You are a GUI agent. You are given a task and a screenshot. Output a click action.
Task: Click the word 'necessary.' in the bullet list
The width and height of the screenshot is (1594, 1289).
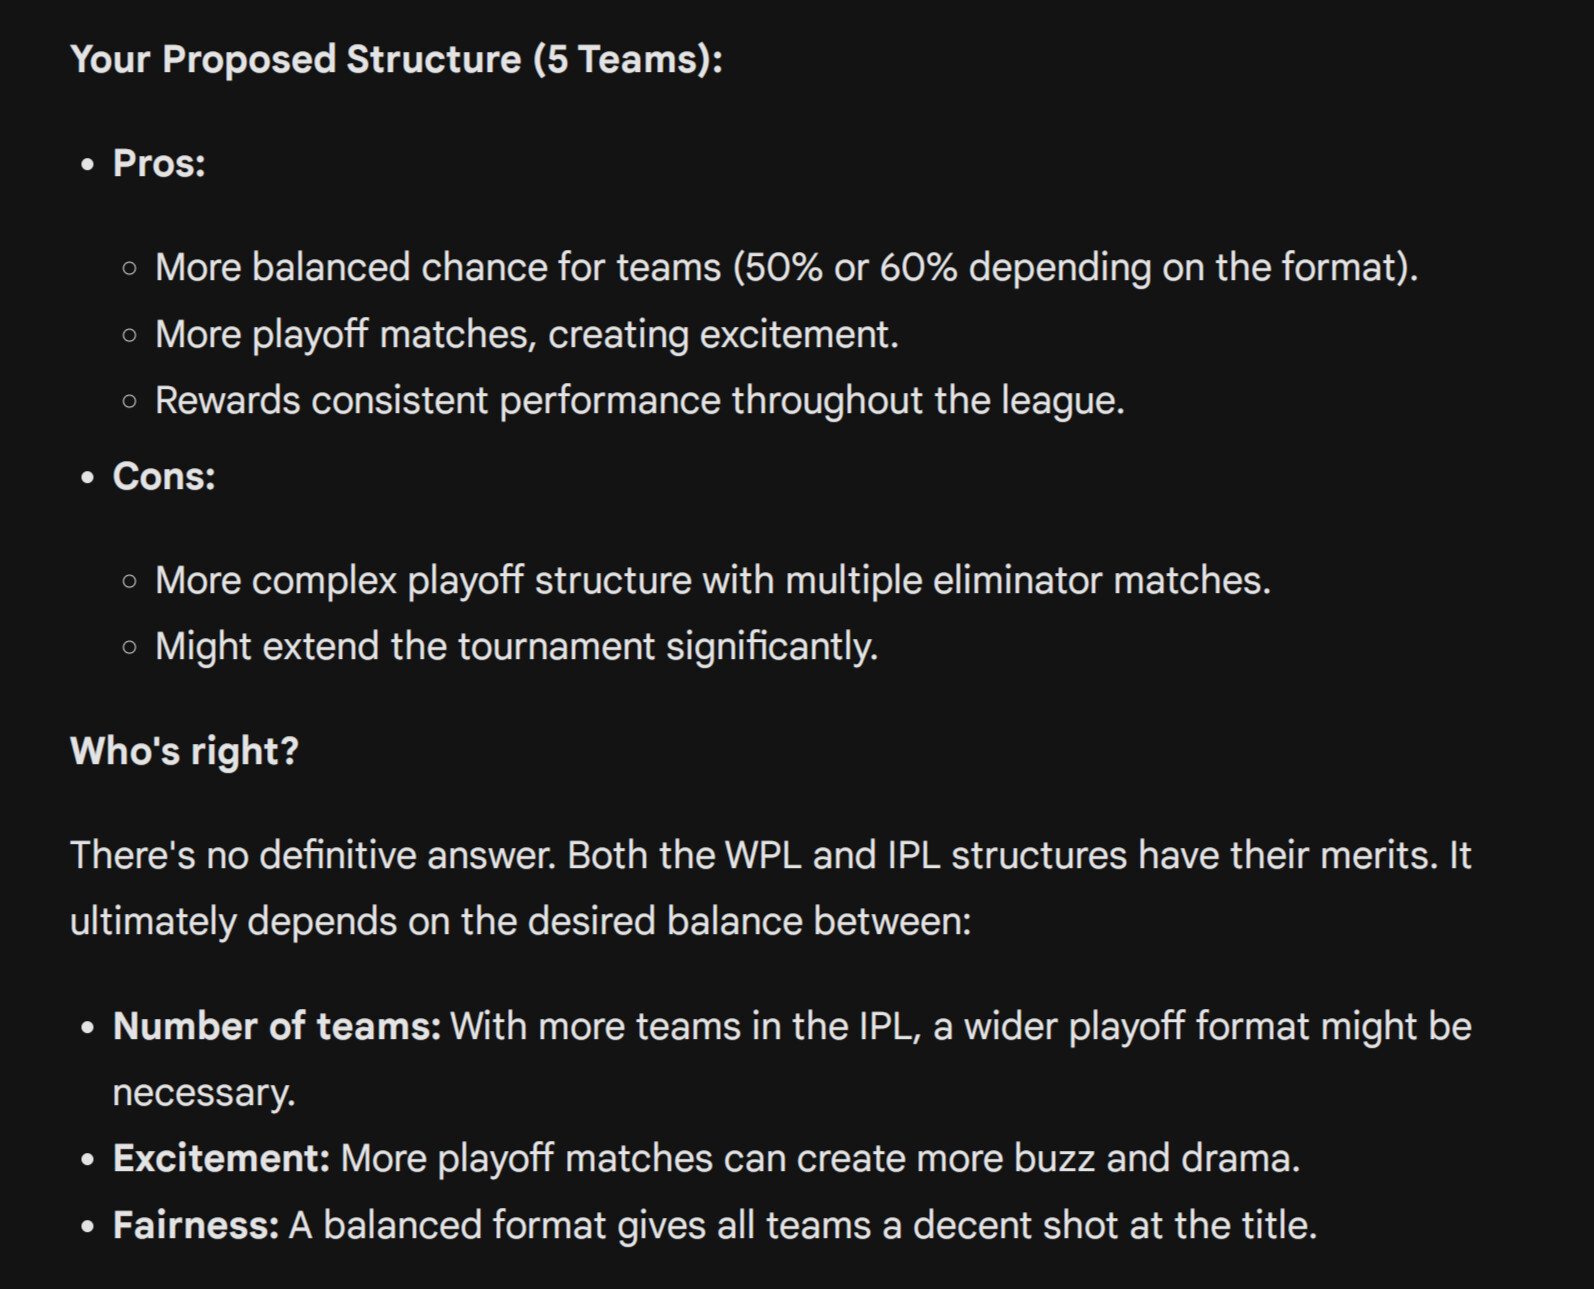click(204, 1093)
